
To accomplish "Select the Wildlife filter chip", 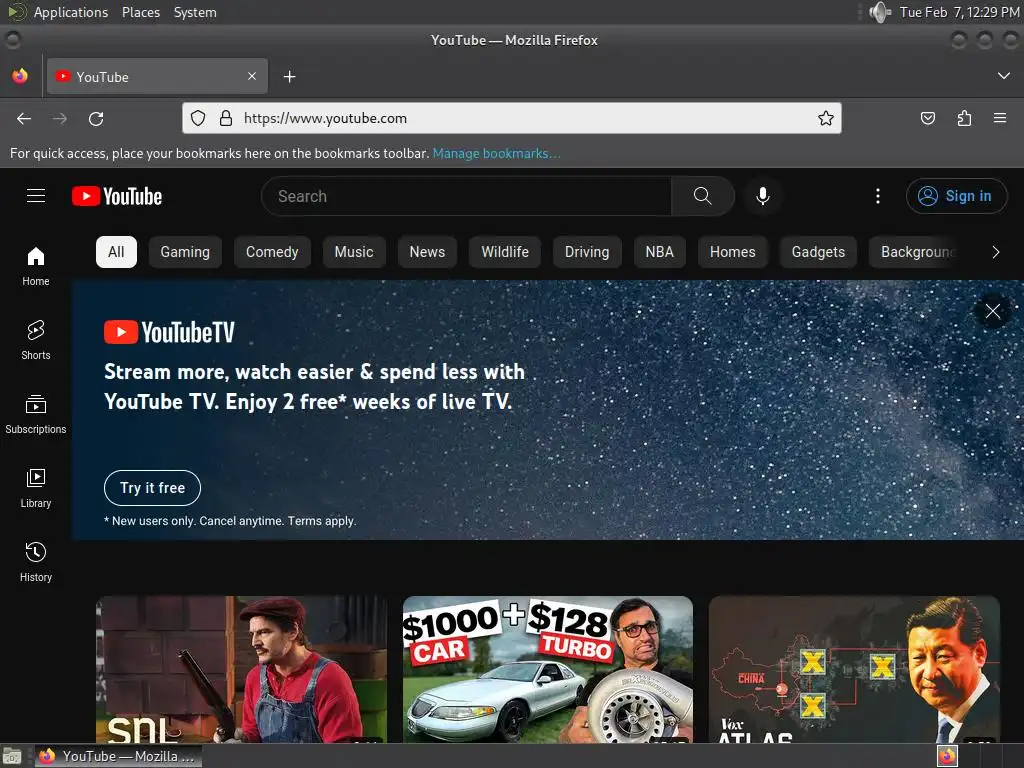I will [x=505, y=252].
